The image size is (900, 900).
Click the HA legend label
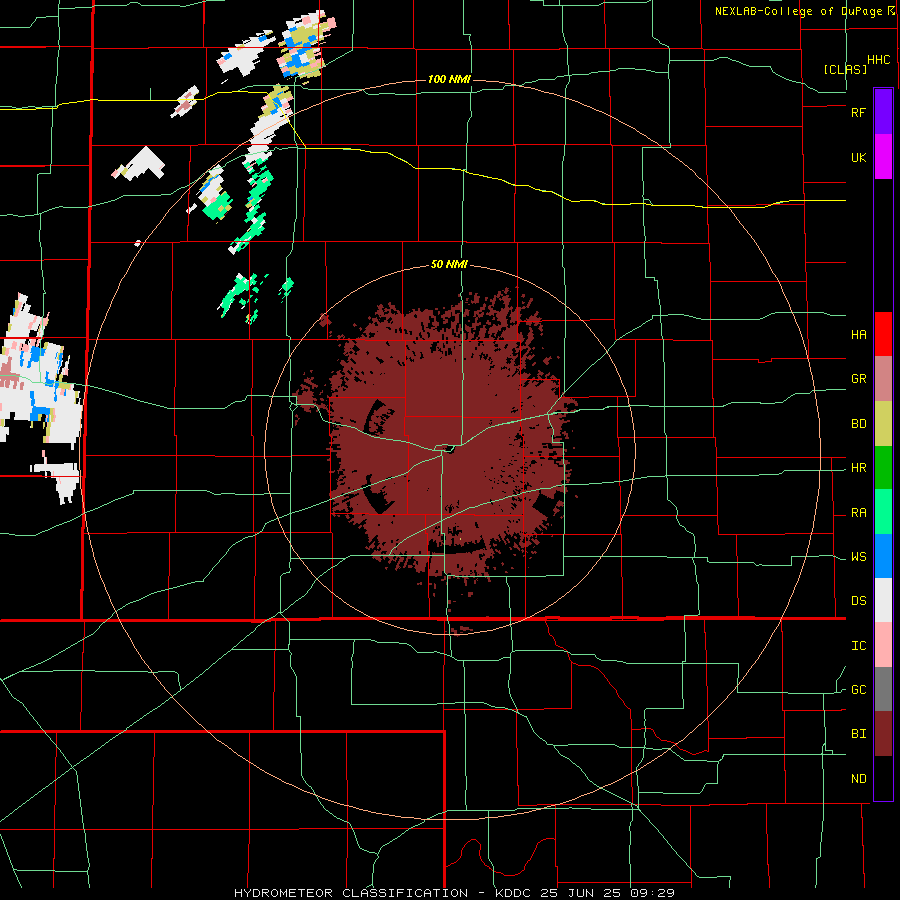[858, 335]
